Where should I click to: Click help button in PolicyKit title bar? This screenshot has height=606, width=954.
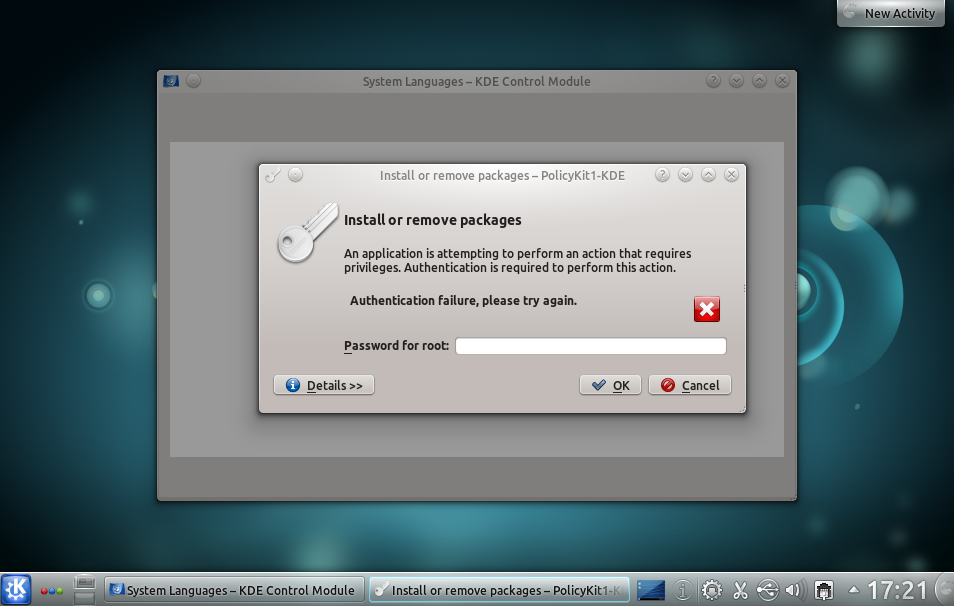coord(662,175)
